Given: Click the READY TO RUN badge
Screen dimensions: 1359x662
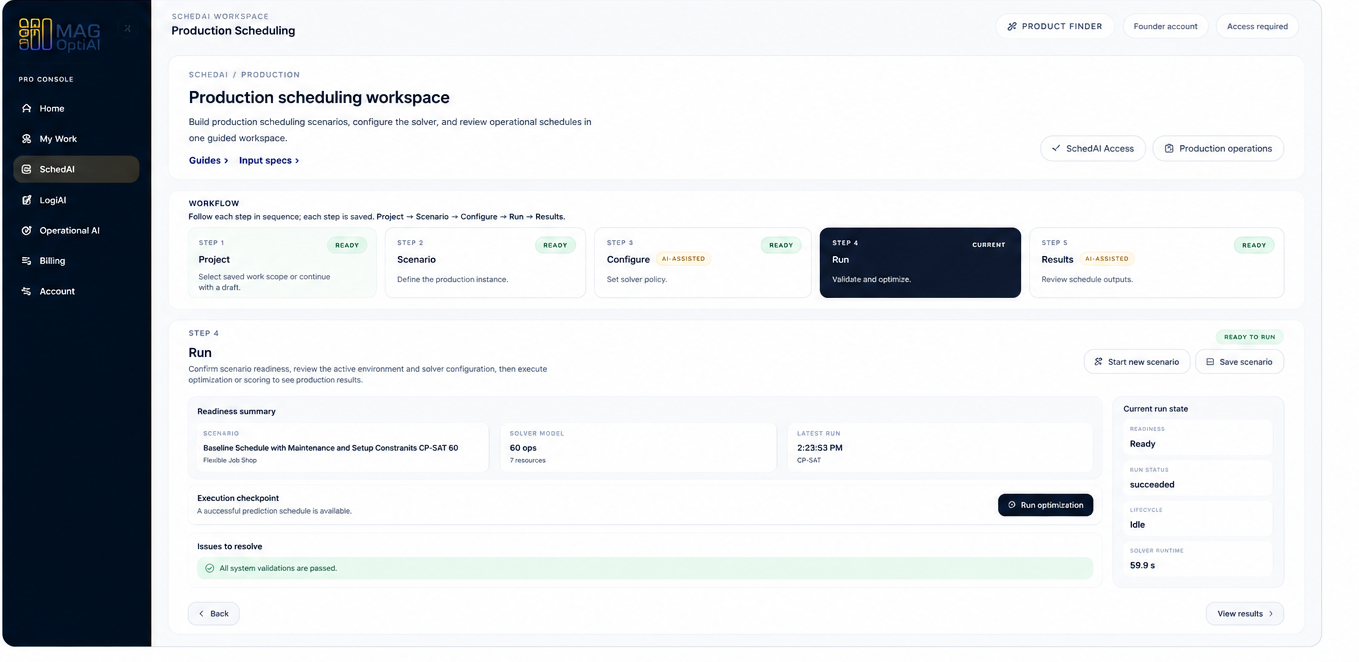Looking at the screenshot, I should (x=1250, y=337).
